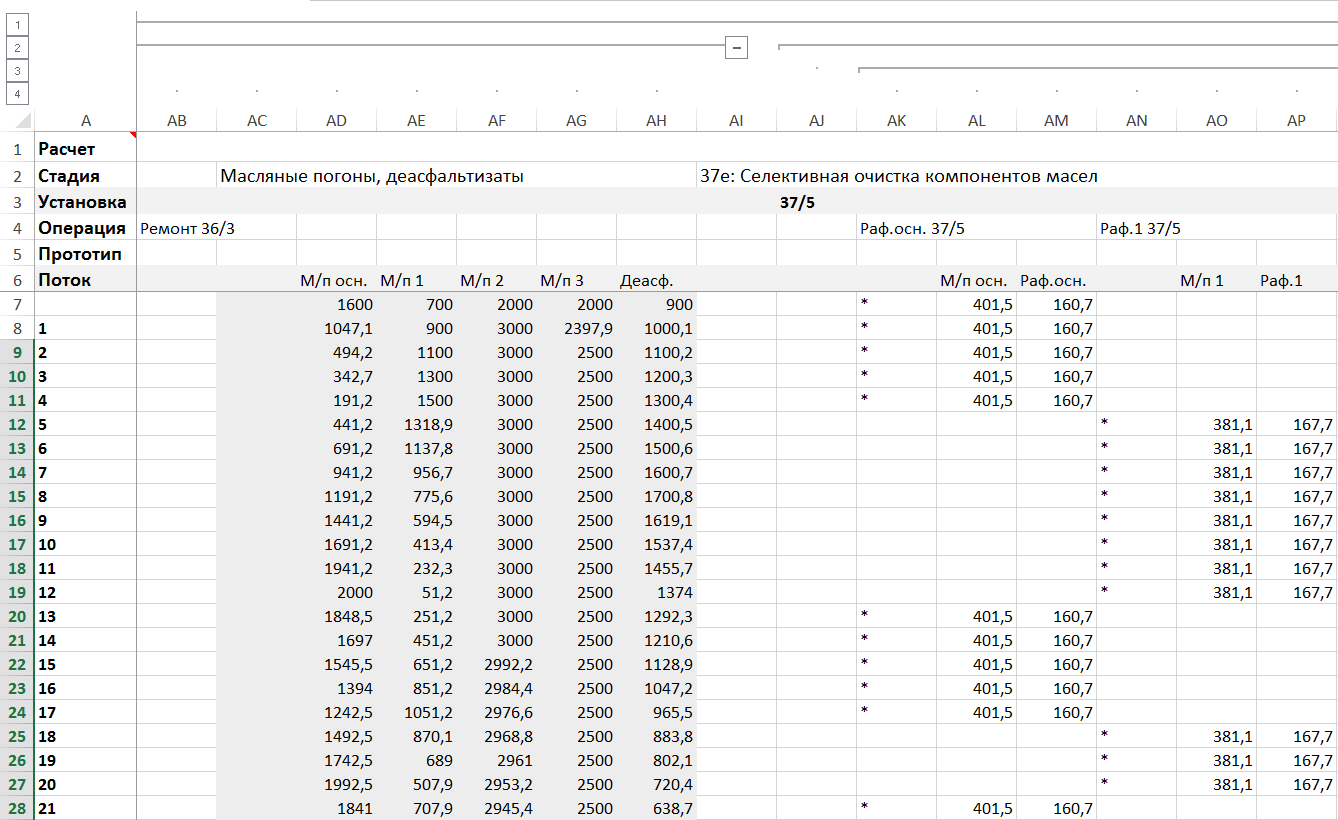Click the Select All corner triangle
The height and width of the screenshot is (820, 1338).
24,121
